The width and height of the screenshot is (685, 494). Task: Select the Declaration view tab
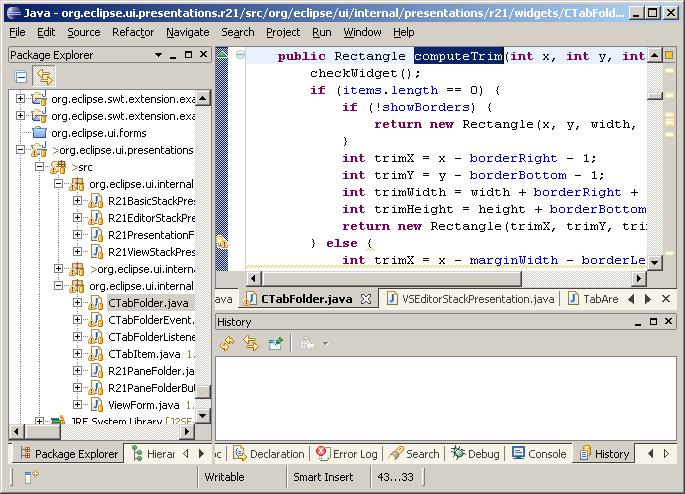point(268,454)
